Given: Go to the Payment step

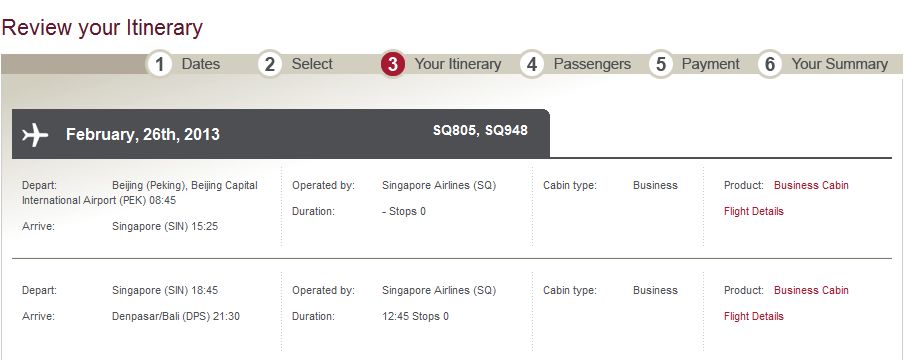Looking at the screenshot, I should 711,64.
